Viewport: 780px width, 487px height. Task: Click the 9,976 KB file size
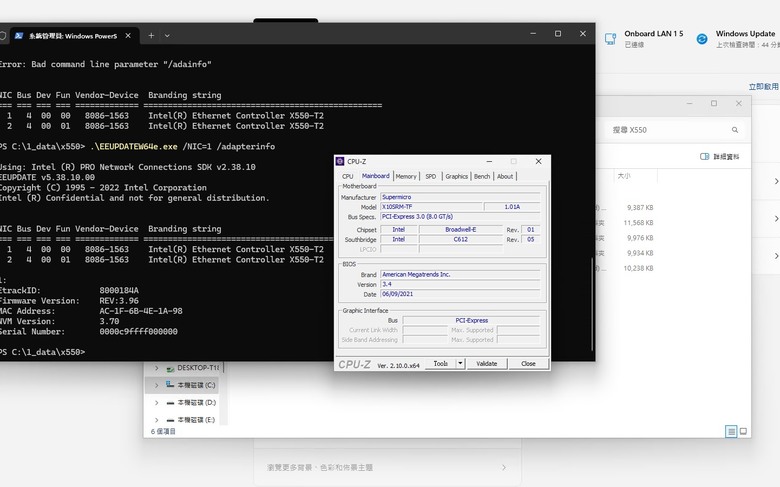[640, 238]
